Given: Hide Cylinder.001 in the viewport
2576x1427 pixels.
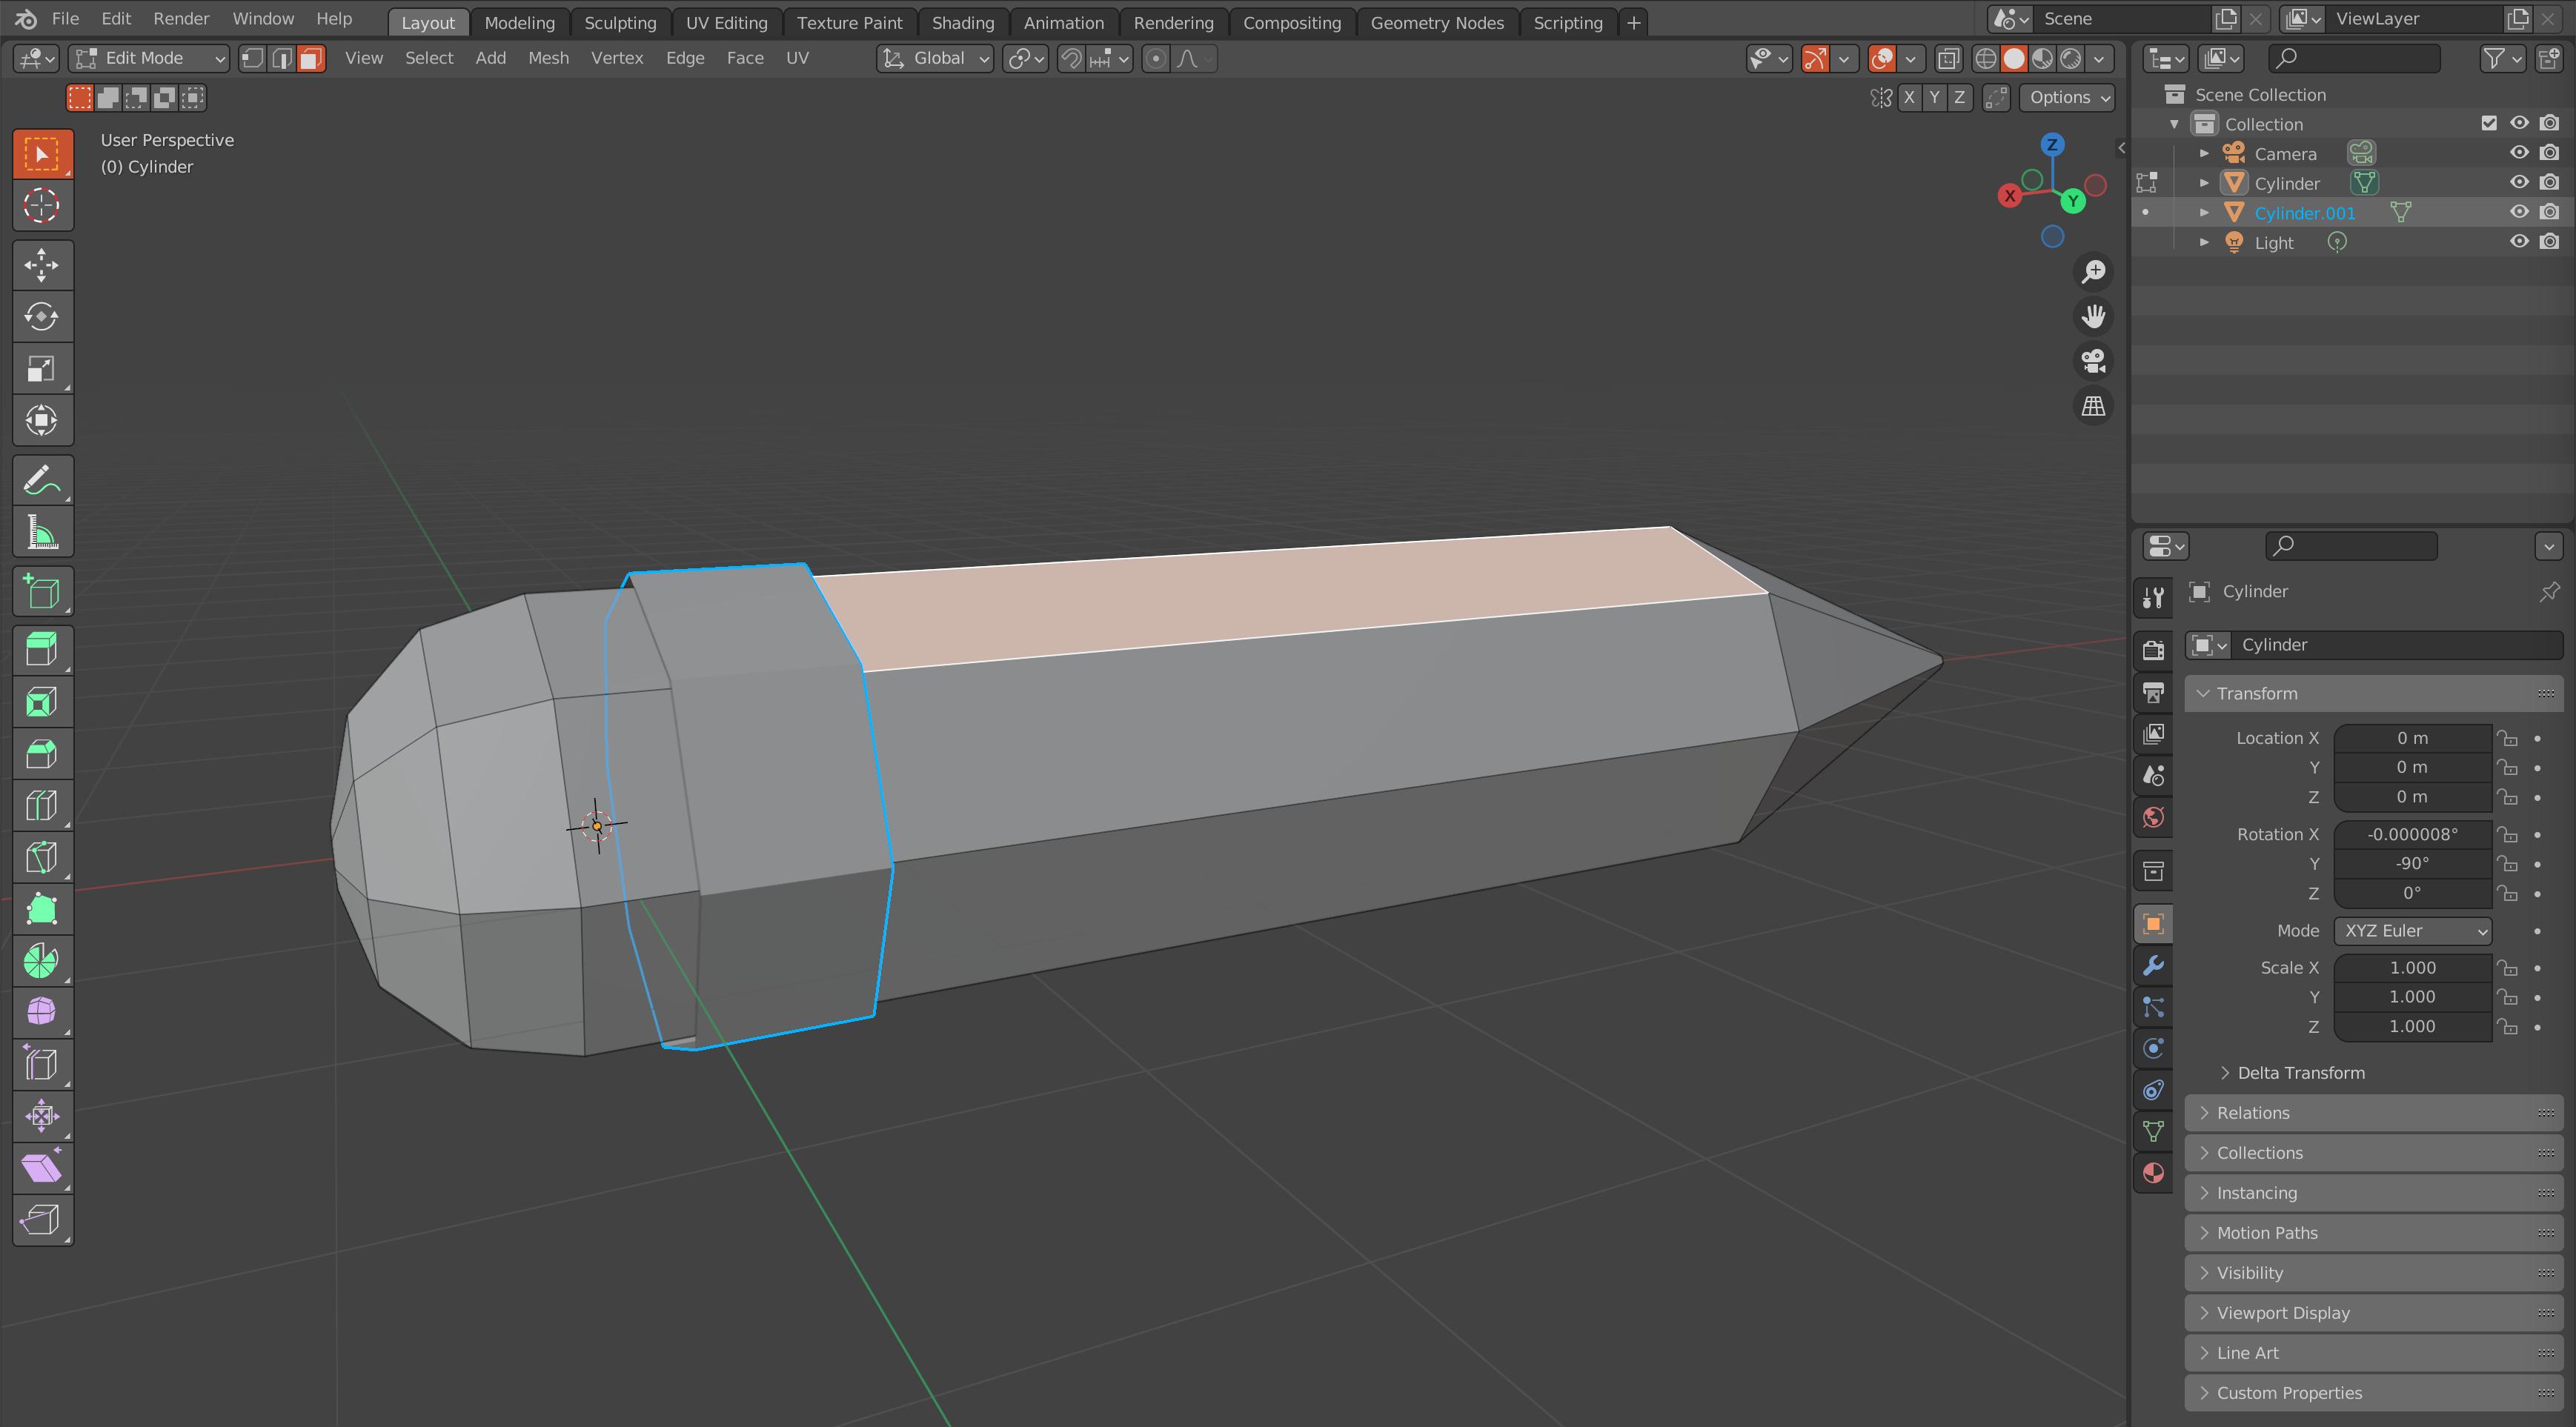Looking at the screenshot, I should coord(2519,212).
